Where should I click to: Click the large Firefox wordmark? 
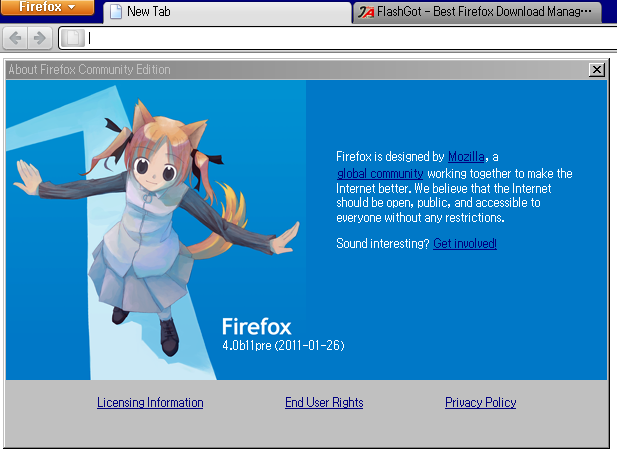(257, 327)
